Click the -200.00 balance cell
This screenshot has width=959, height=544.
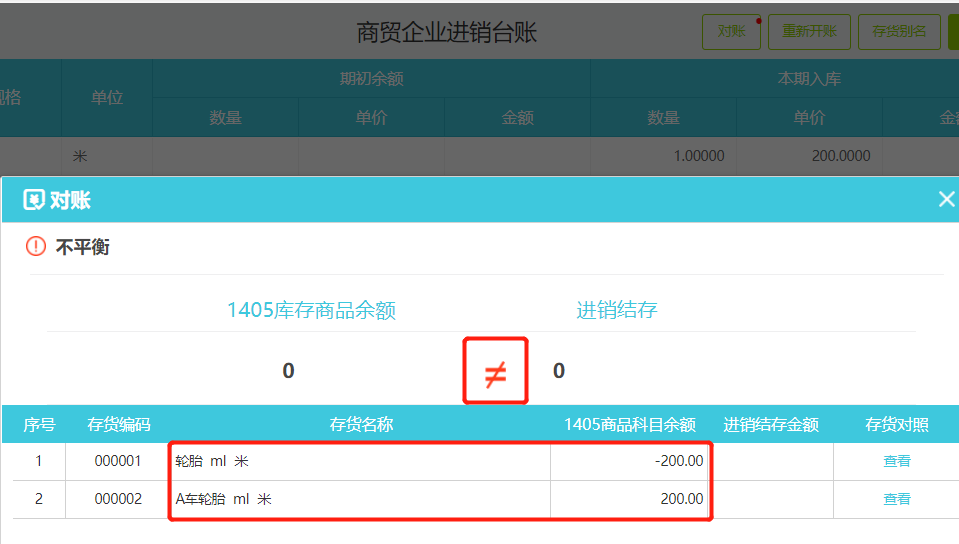tap(631, 461)
